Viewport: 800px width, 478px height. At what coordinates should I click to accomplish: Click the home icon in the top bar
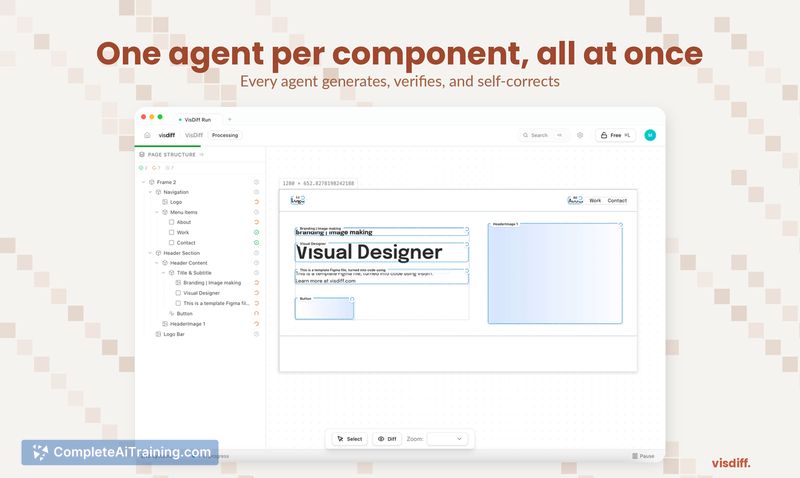[x=147, y=135]
